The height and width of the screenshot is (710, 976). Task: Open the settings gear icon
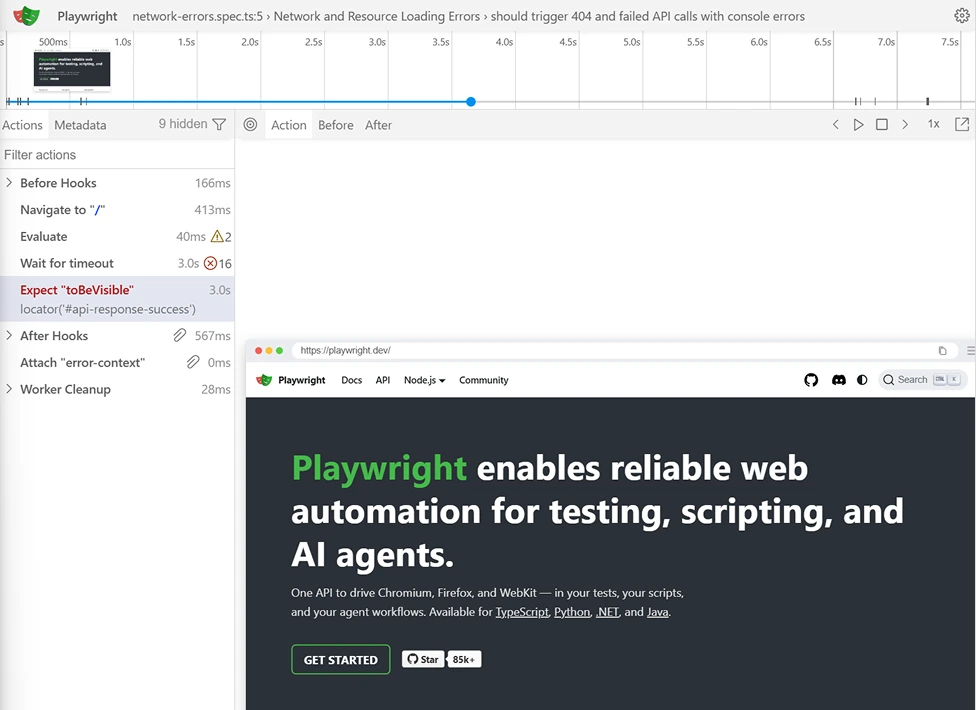coord(962,16)
